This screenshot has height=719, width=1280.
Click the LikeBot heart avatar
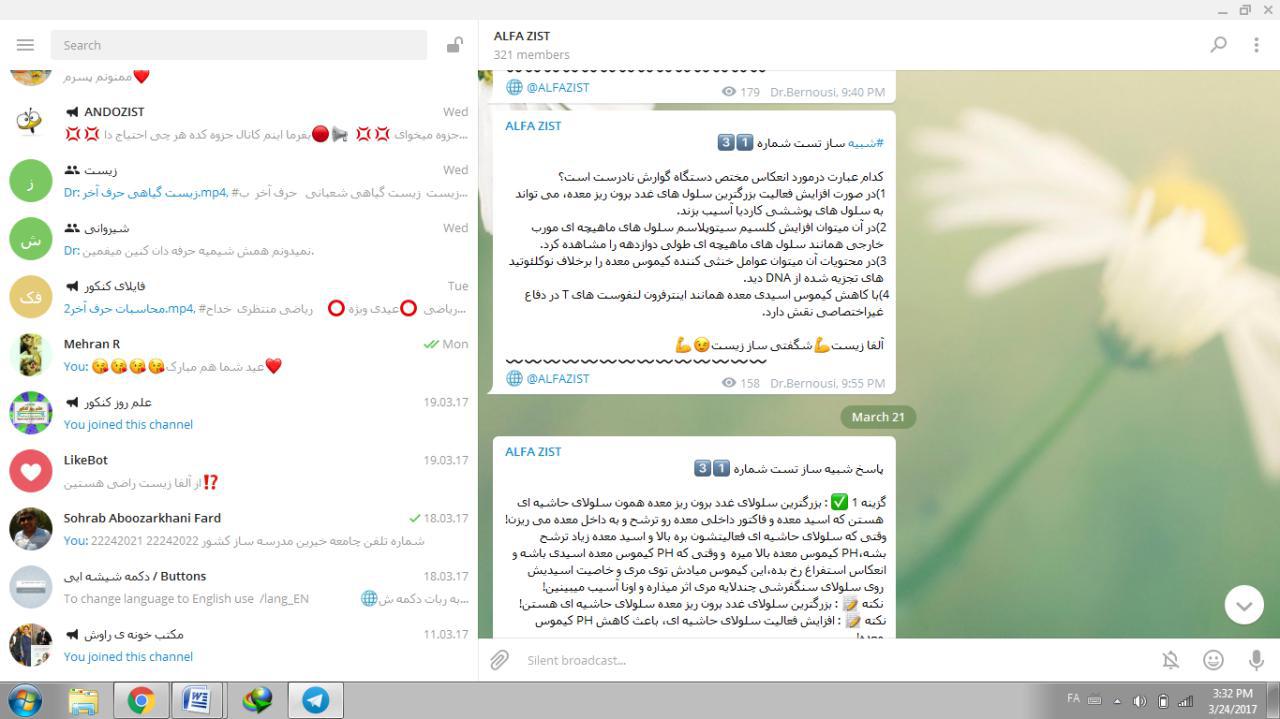coord(31,471)
